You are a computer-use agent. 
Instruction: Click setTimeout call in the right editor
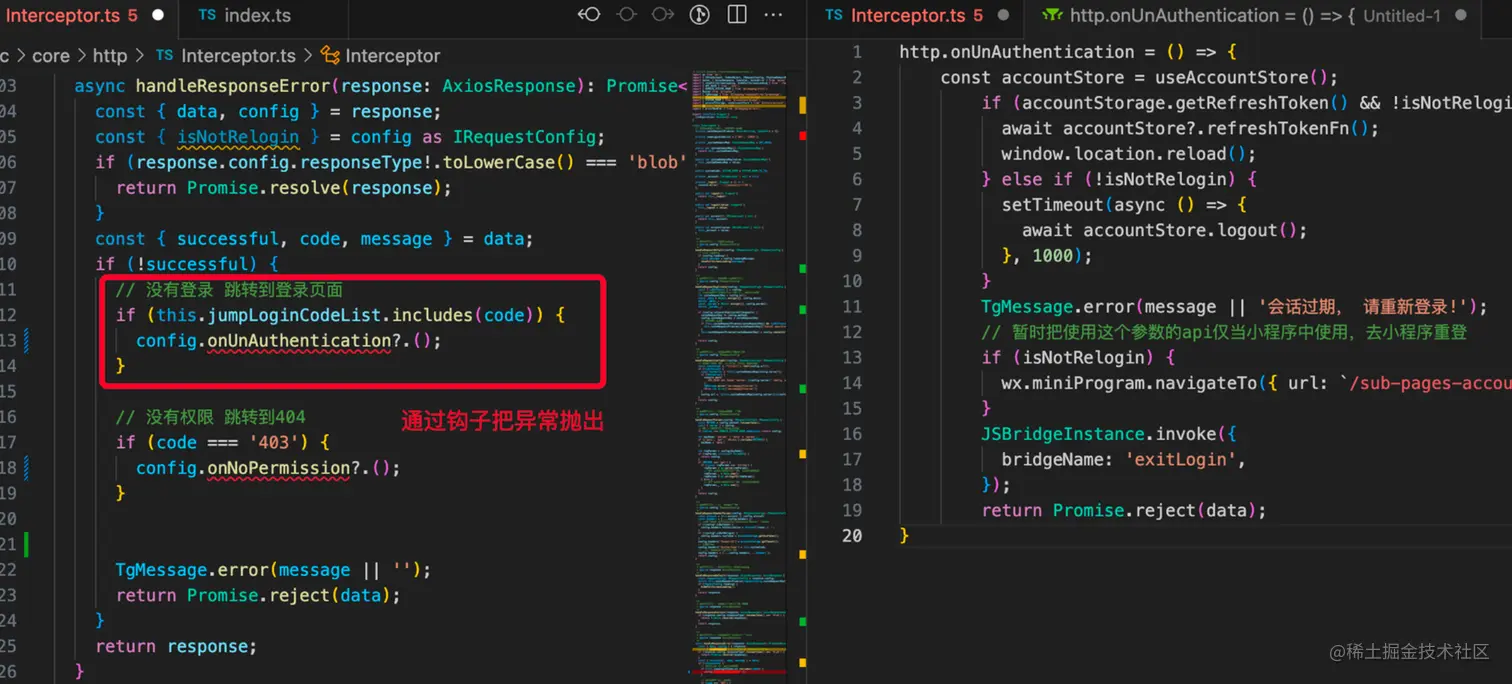pos(1052,204)
